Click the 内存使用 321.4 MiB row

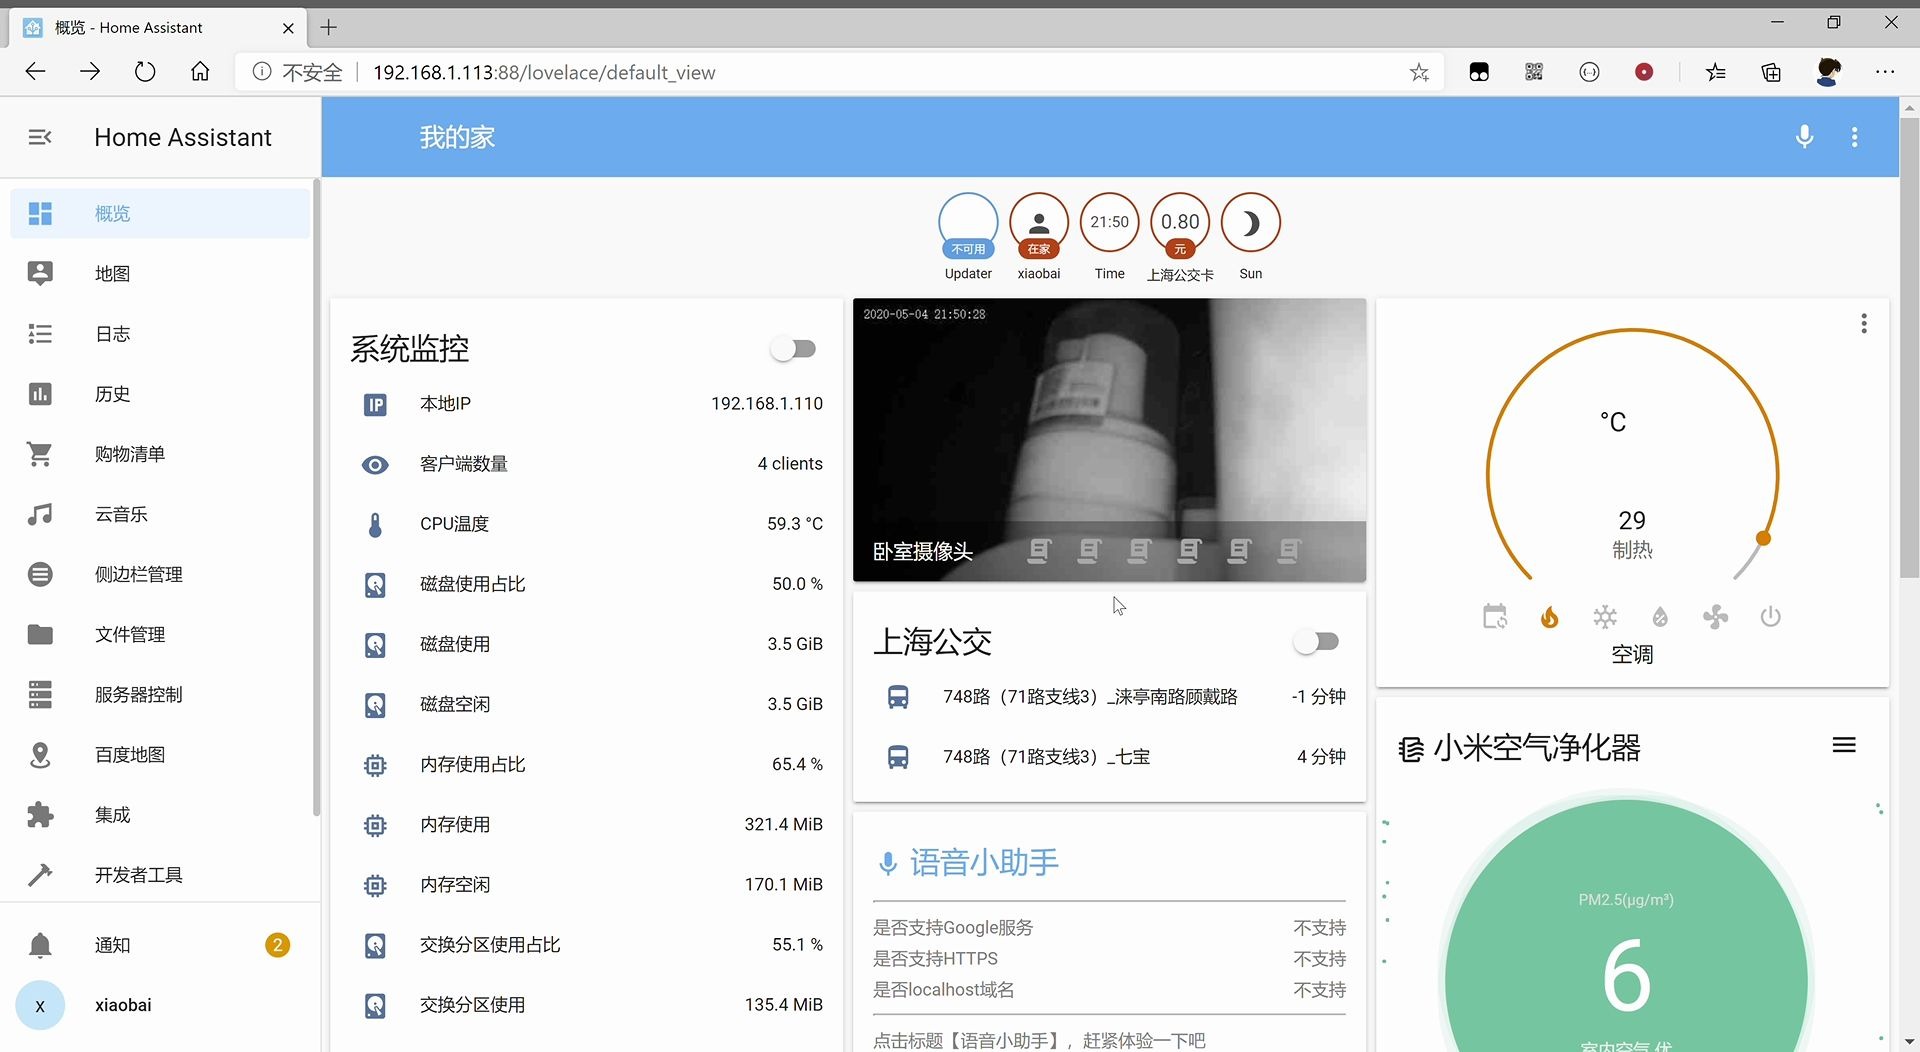[x=587, y=825]
